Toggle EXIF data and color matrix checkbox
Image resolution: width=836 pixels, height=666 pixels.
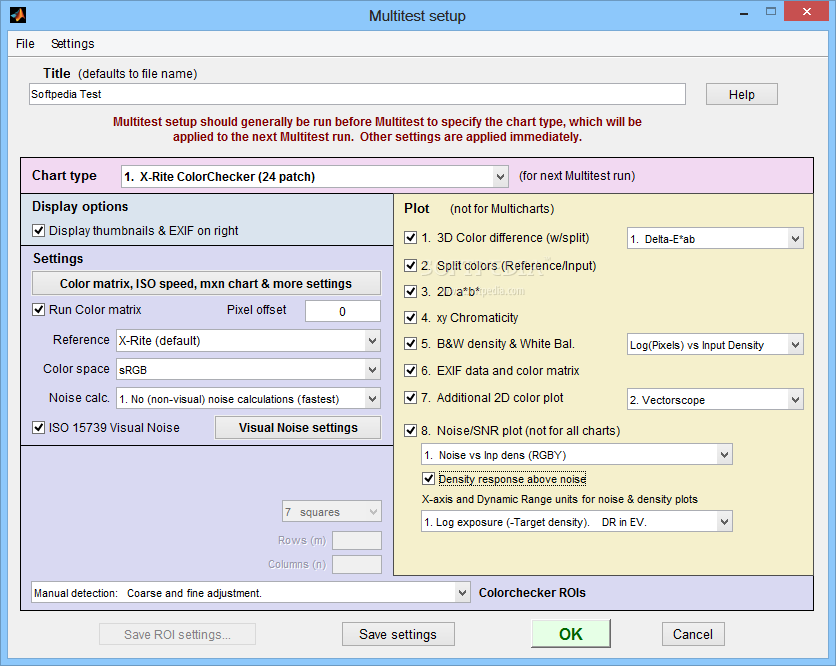pyautogui.click(x=411, y=370)
